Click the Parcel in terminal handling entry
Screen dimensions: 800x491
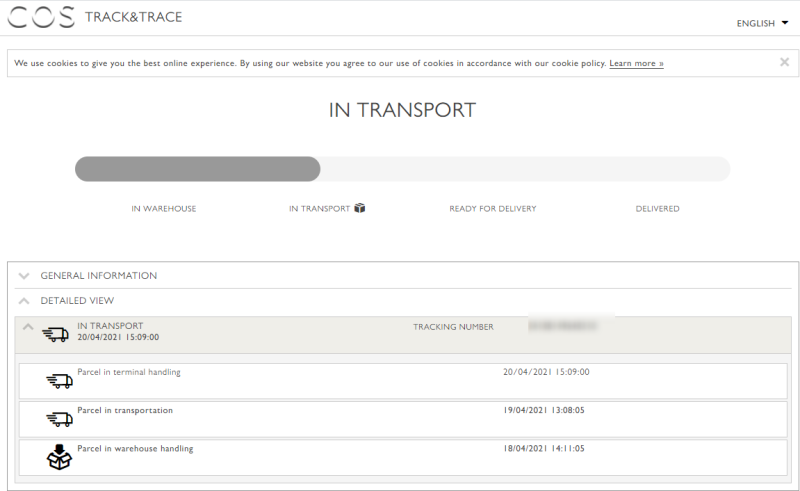(129, 372)
